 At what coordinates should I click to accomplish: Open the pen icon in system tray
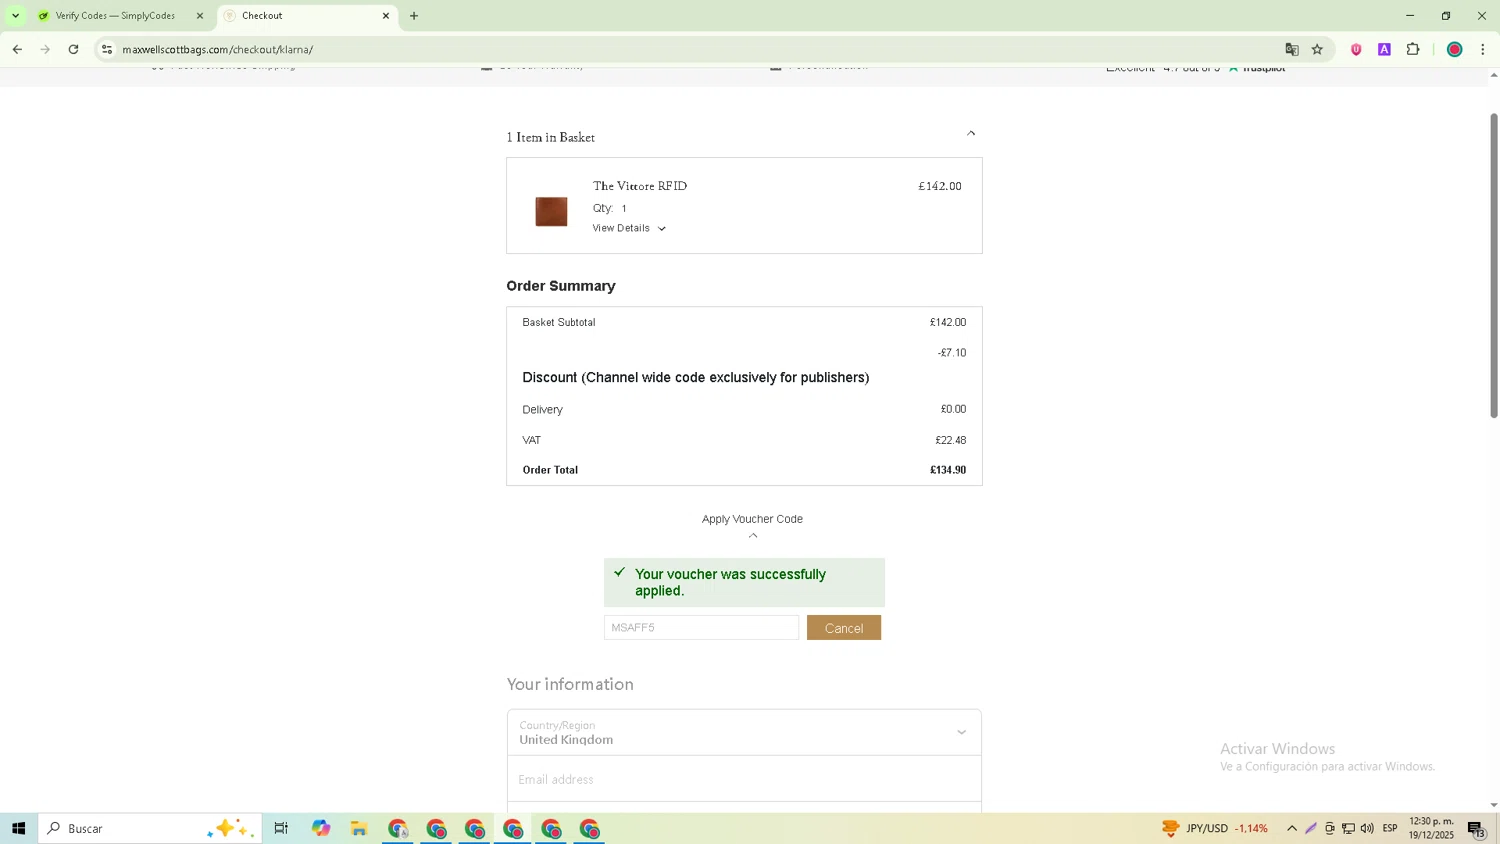pyautogui.click(x=1311, y=828)
